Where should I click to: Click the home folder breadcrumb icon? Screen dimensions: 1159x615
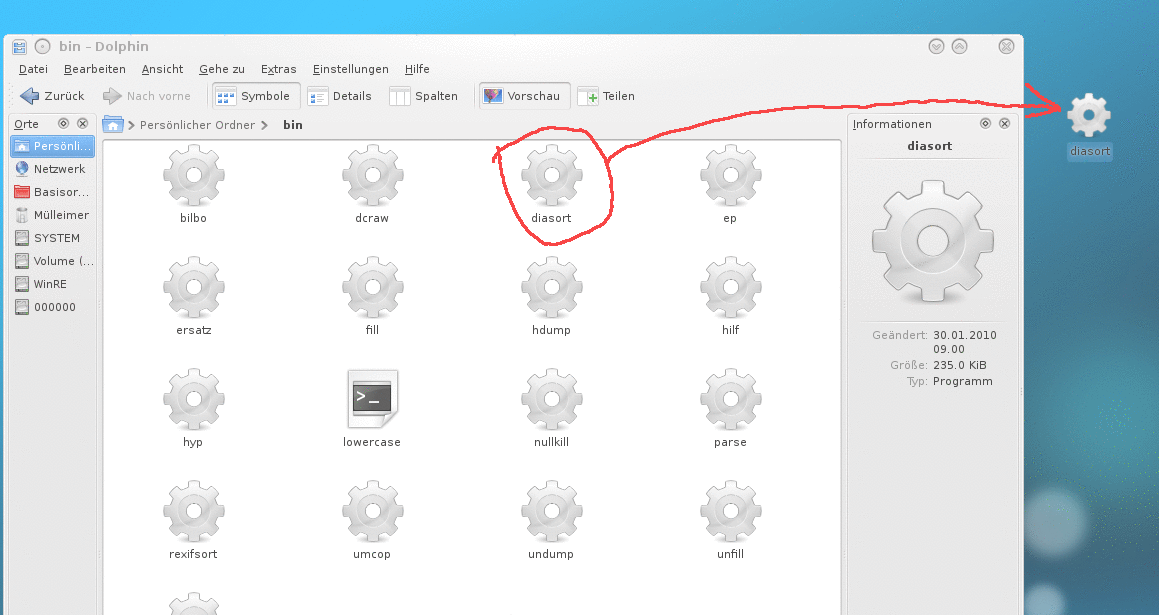pyautogui.click(x=113, y=125)
